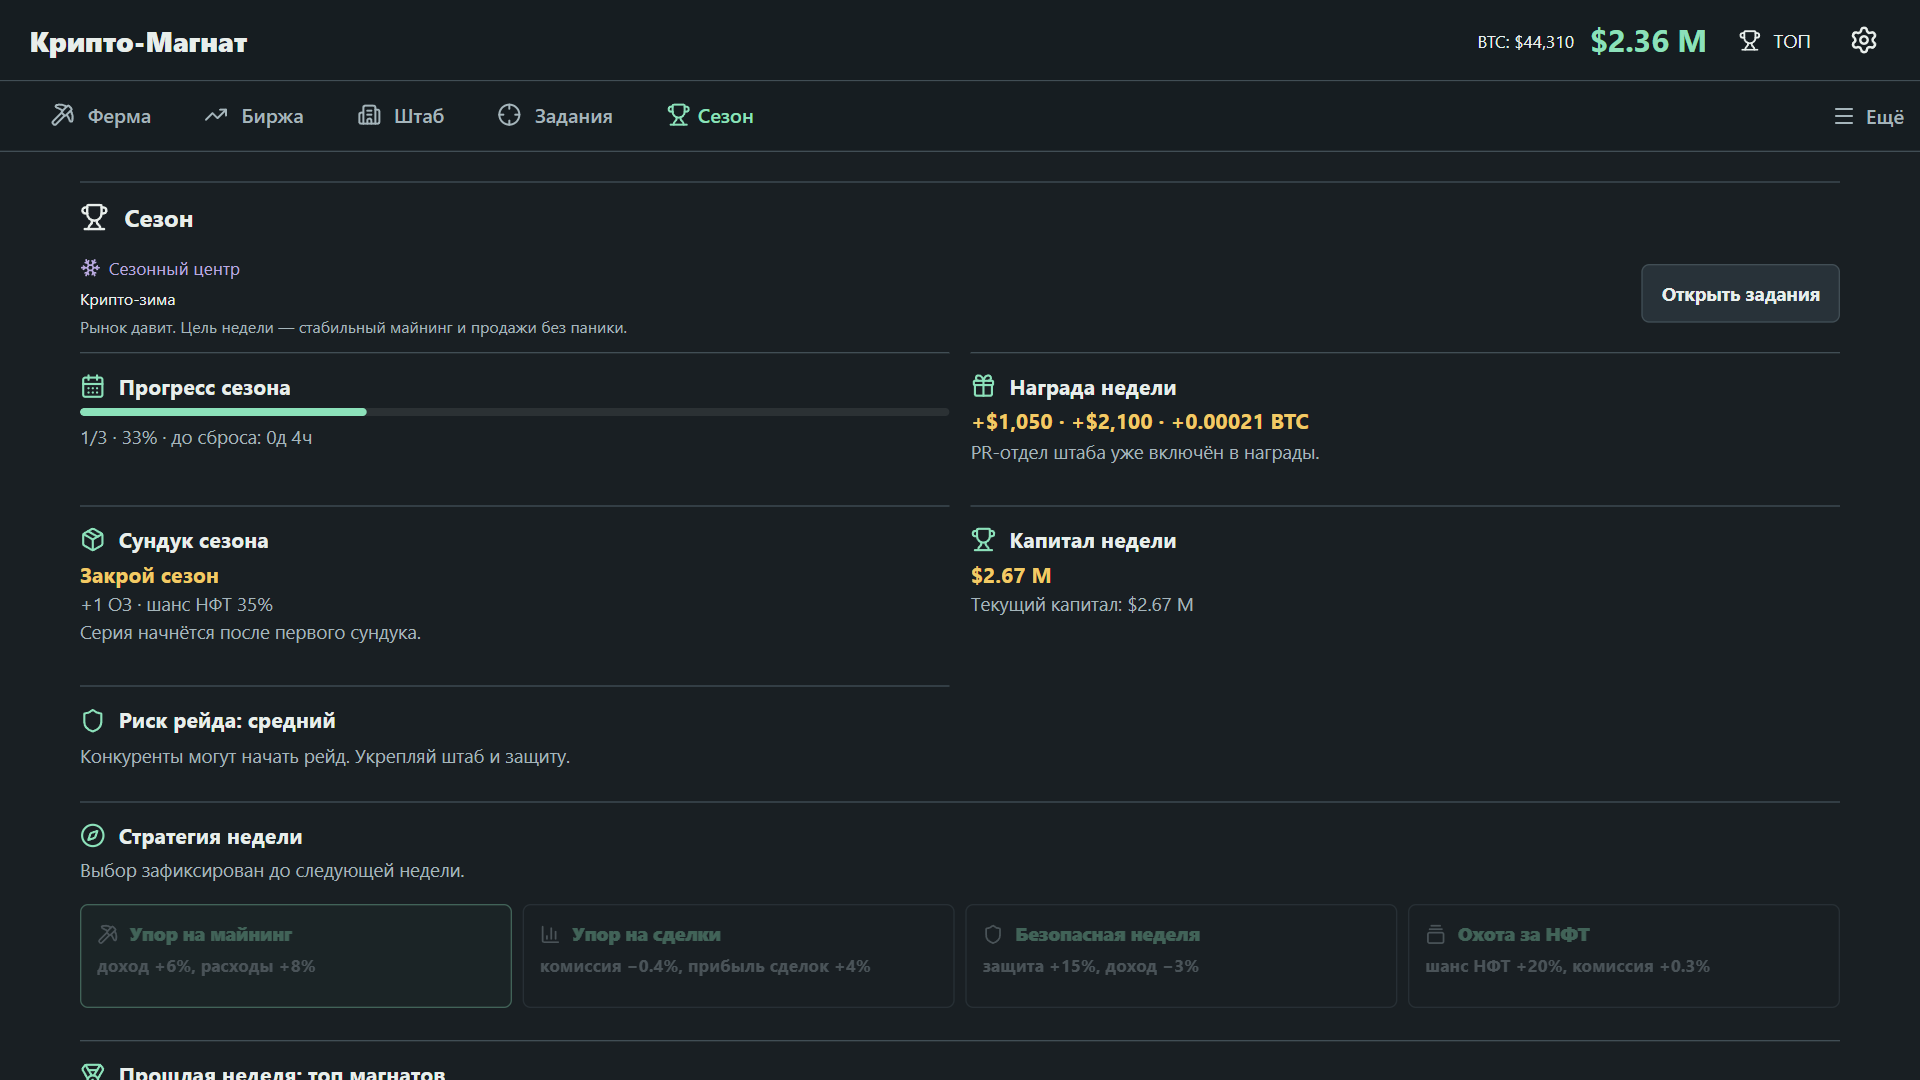Click the chart icon beside Биржа
Image resolution: width=1920 pixels, height=1080 pixels.
(x=216, y=115)
